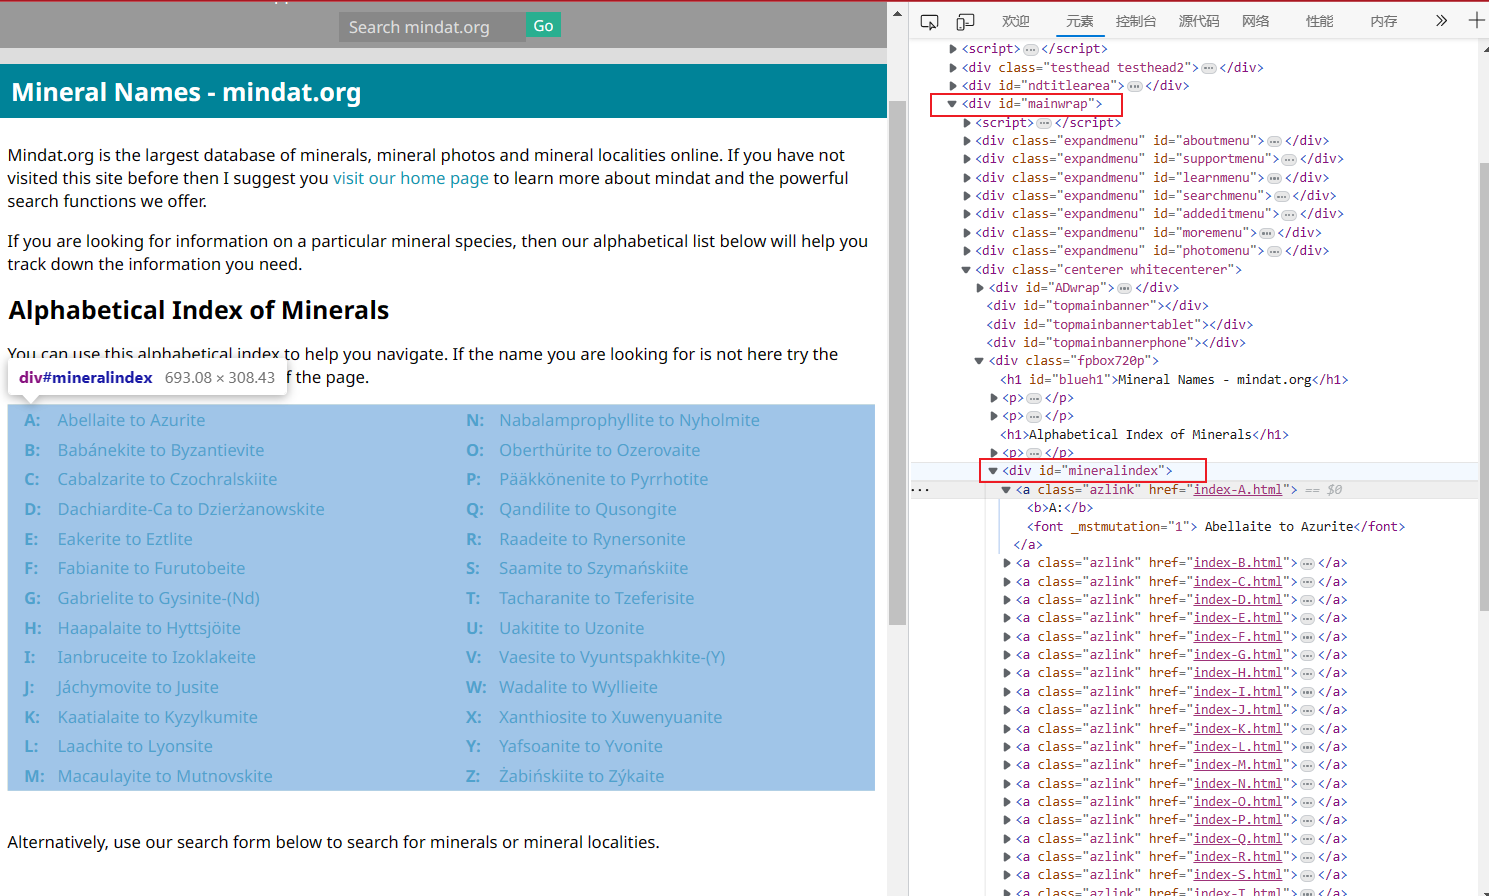Open G: Gabrielite to Gysinite-(Nd) index
The height and width of the screenshot is (896, 1489).
[x=142, y=598]
